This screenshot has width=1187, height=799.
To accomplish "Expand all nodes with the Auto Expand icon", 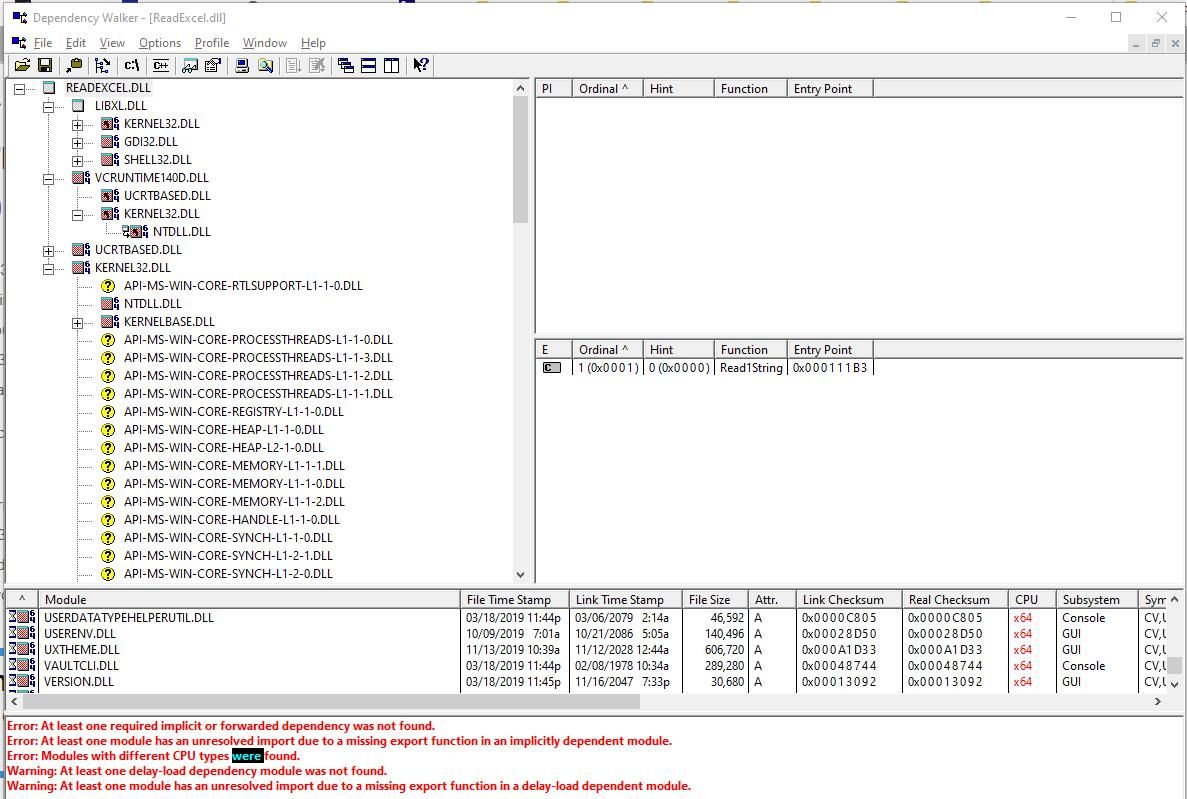I will click(99, 65).
